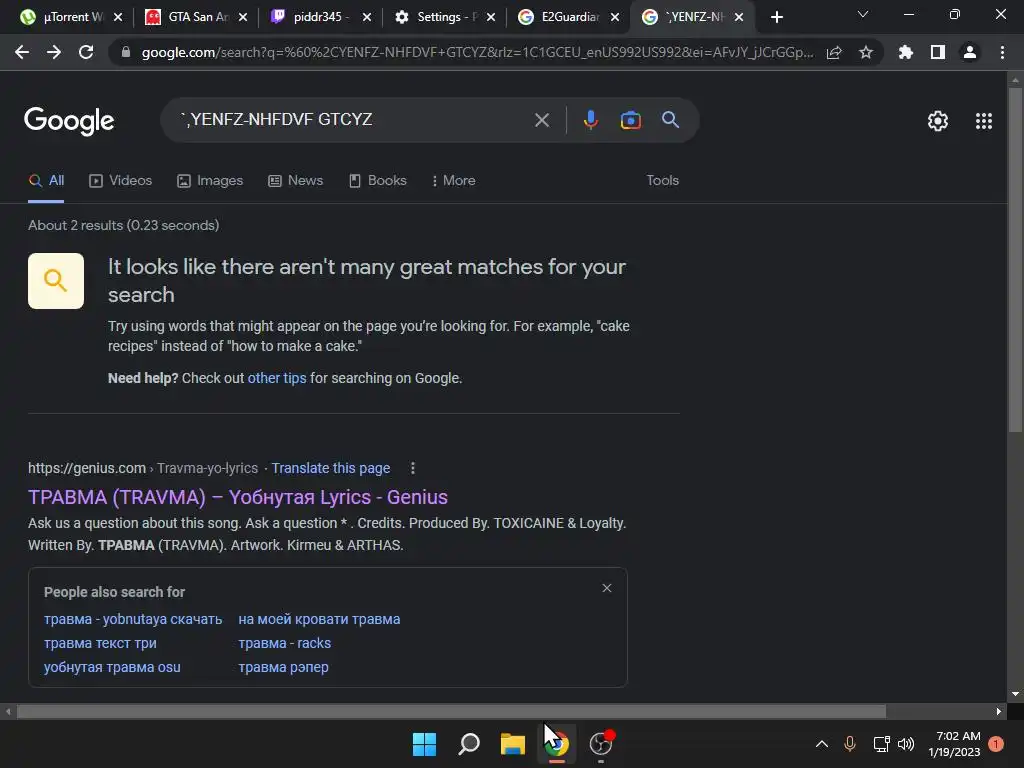Select the Images search filter
Screen dimensions: 1024x768
point(210,180)
